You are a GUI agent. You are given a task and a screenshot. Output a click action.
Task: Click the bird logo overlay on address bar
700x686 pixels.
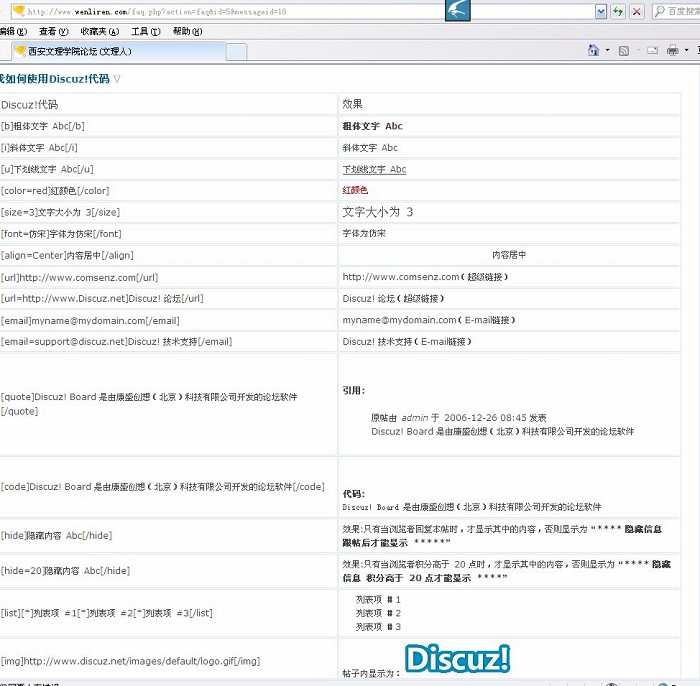[x=458, y=10]
